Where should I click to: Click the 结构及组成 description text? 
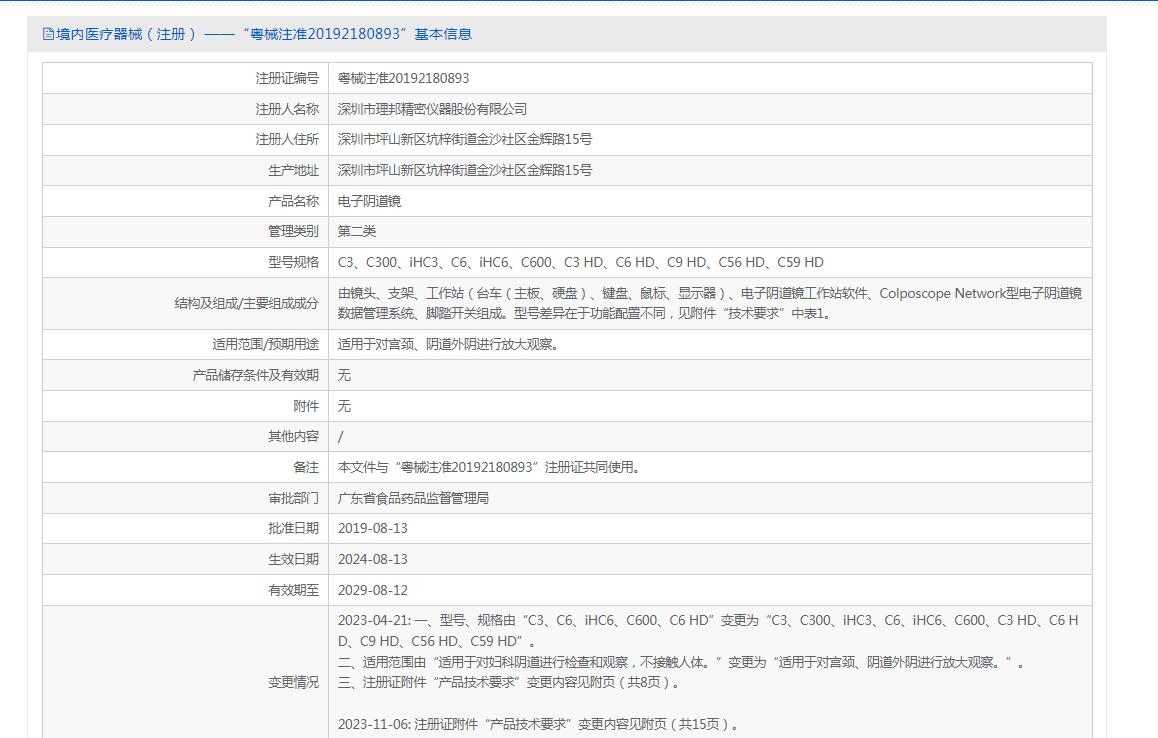point(709,303)
